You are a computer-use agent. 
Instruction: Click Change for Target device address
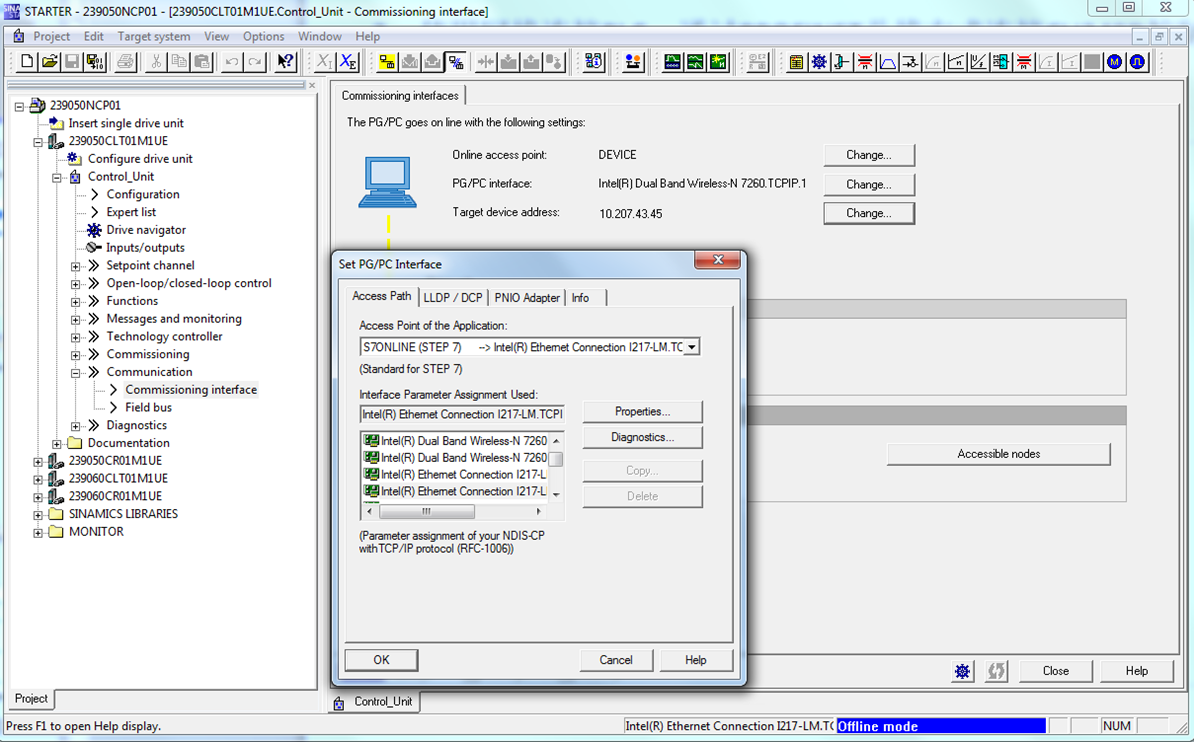[868, 213]
